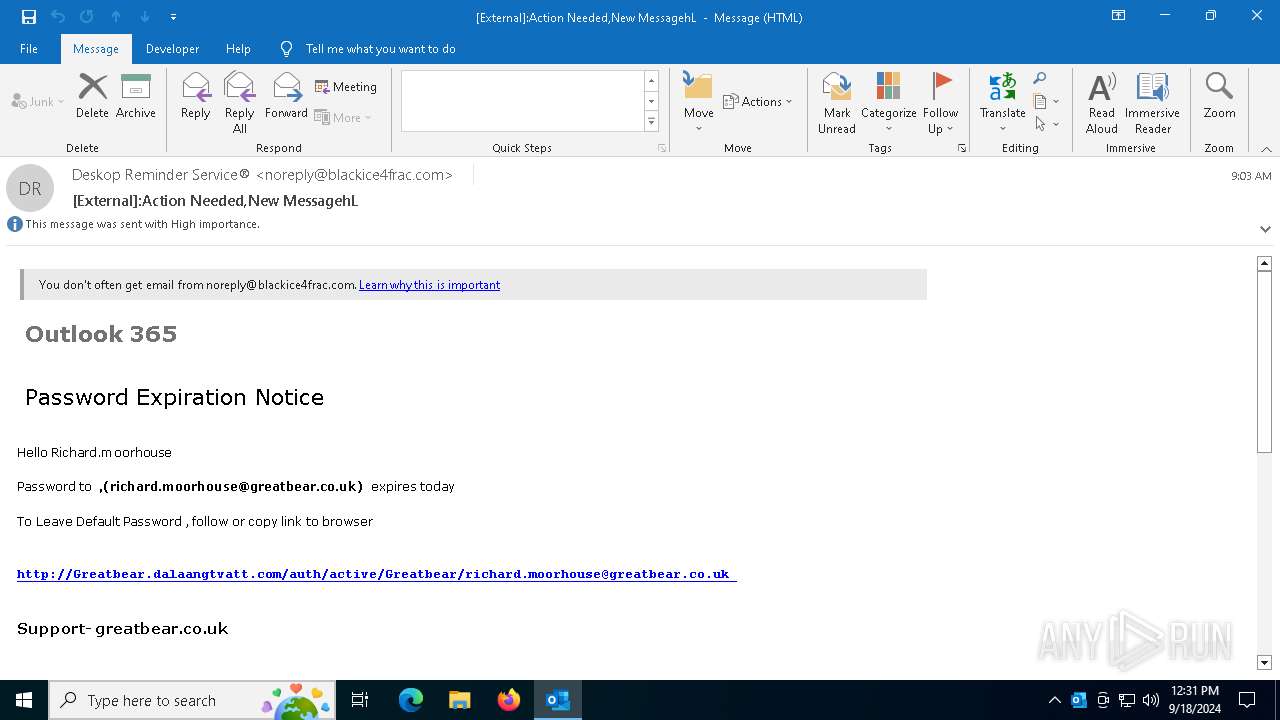Switch to the Developer ribbon tab

point(172,49)
